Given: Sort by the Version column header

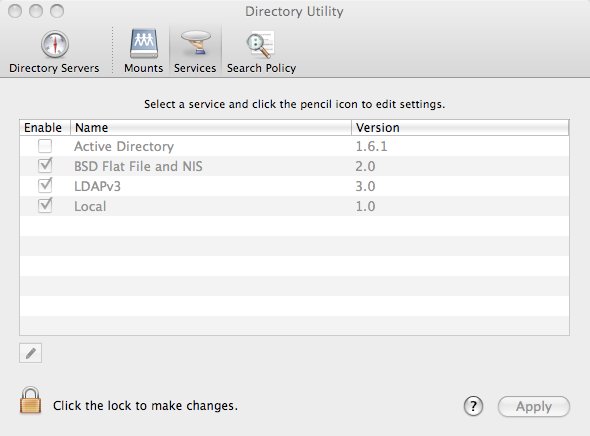Looking at the screenshot, I should tap(460, 128).
